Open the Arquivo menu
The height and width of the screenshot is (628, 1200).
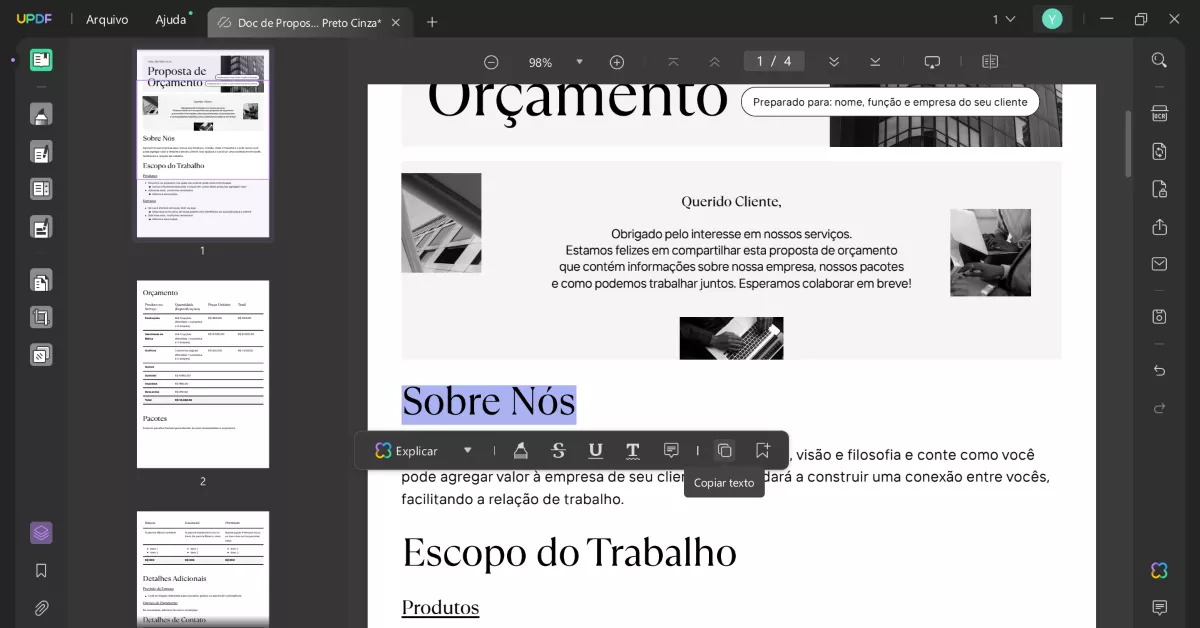[107, 18]
